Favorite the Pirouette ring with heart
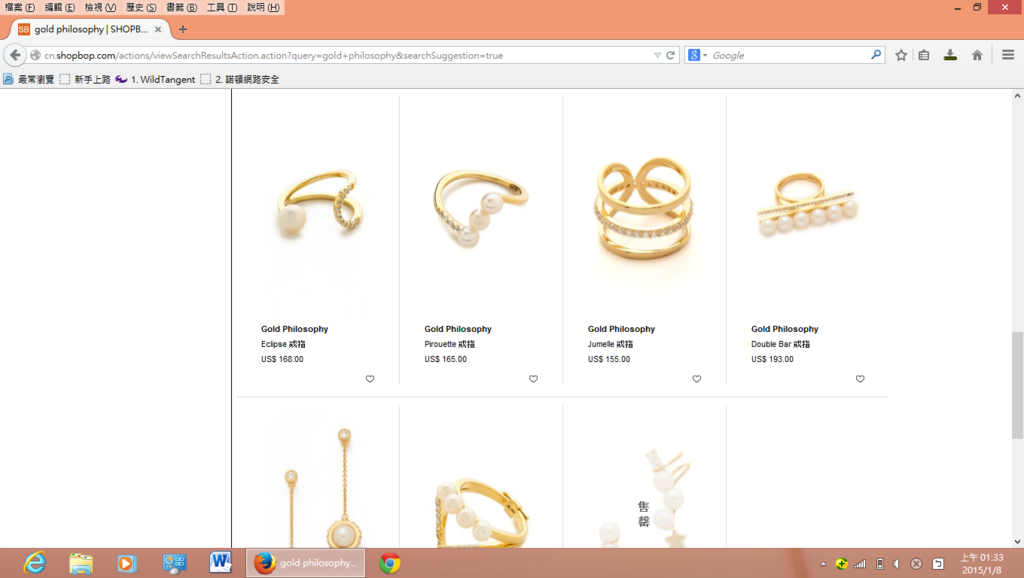Viewport: 1024px width, 578px height. 533,379
